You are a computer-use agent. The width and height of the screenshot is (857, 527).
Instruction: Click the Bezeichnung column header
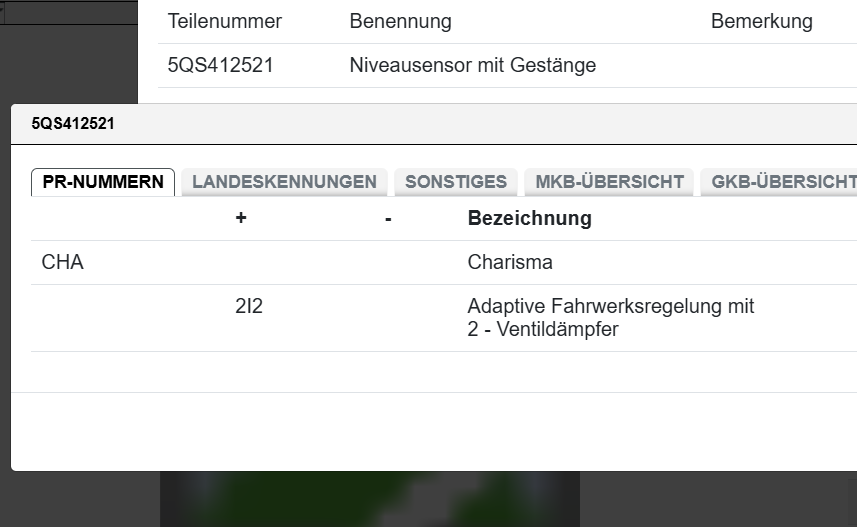pos(529,218)
